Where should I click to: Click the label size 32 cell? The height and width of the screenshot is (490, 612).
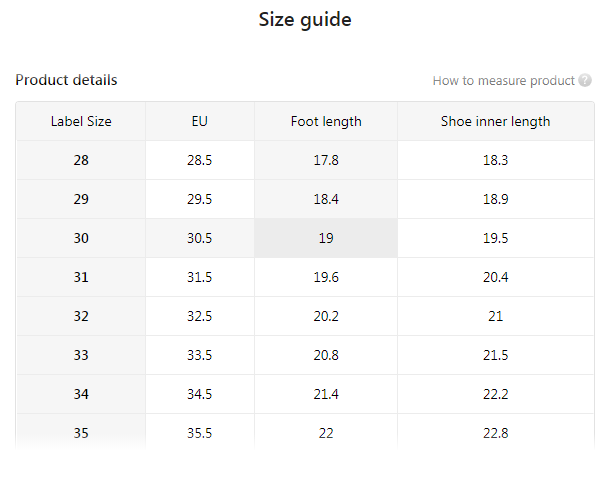pos(81,316)
